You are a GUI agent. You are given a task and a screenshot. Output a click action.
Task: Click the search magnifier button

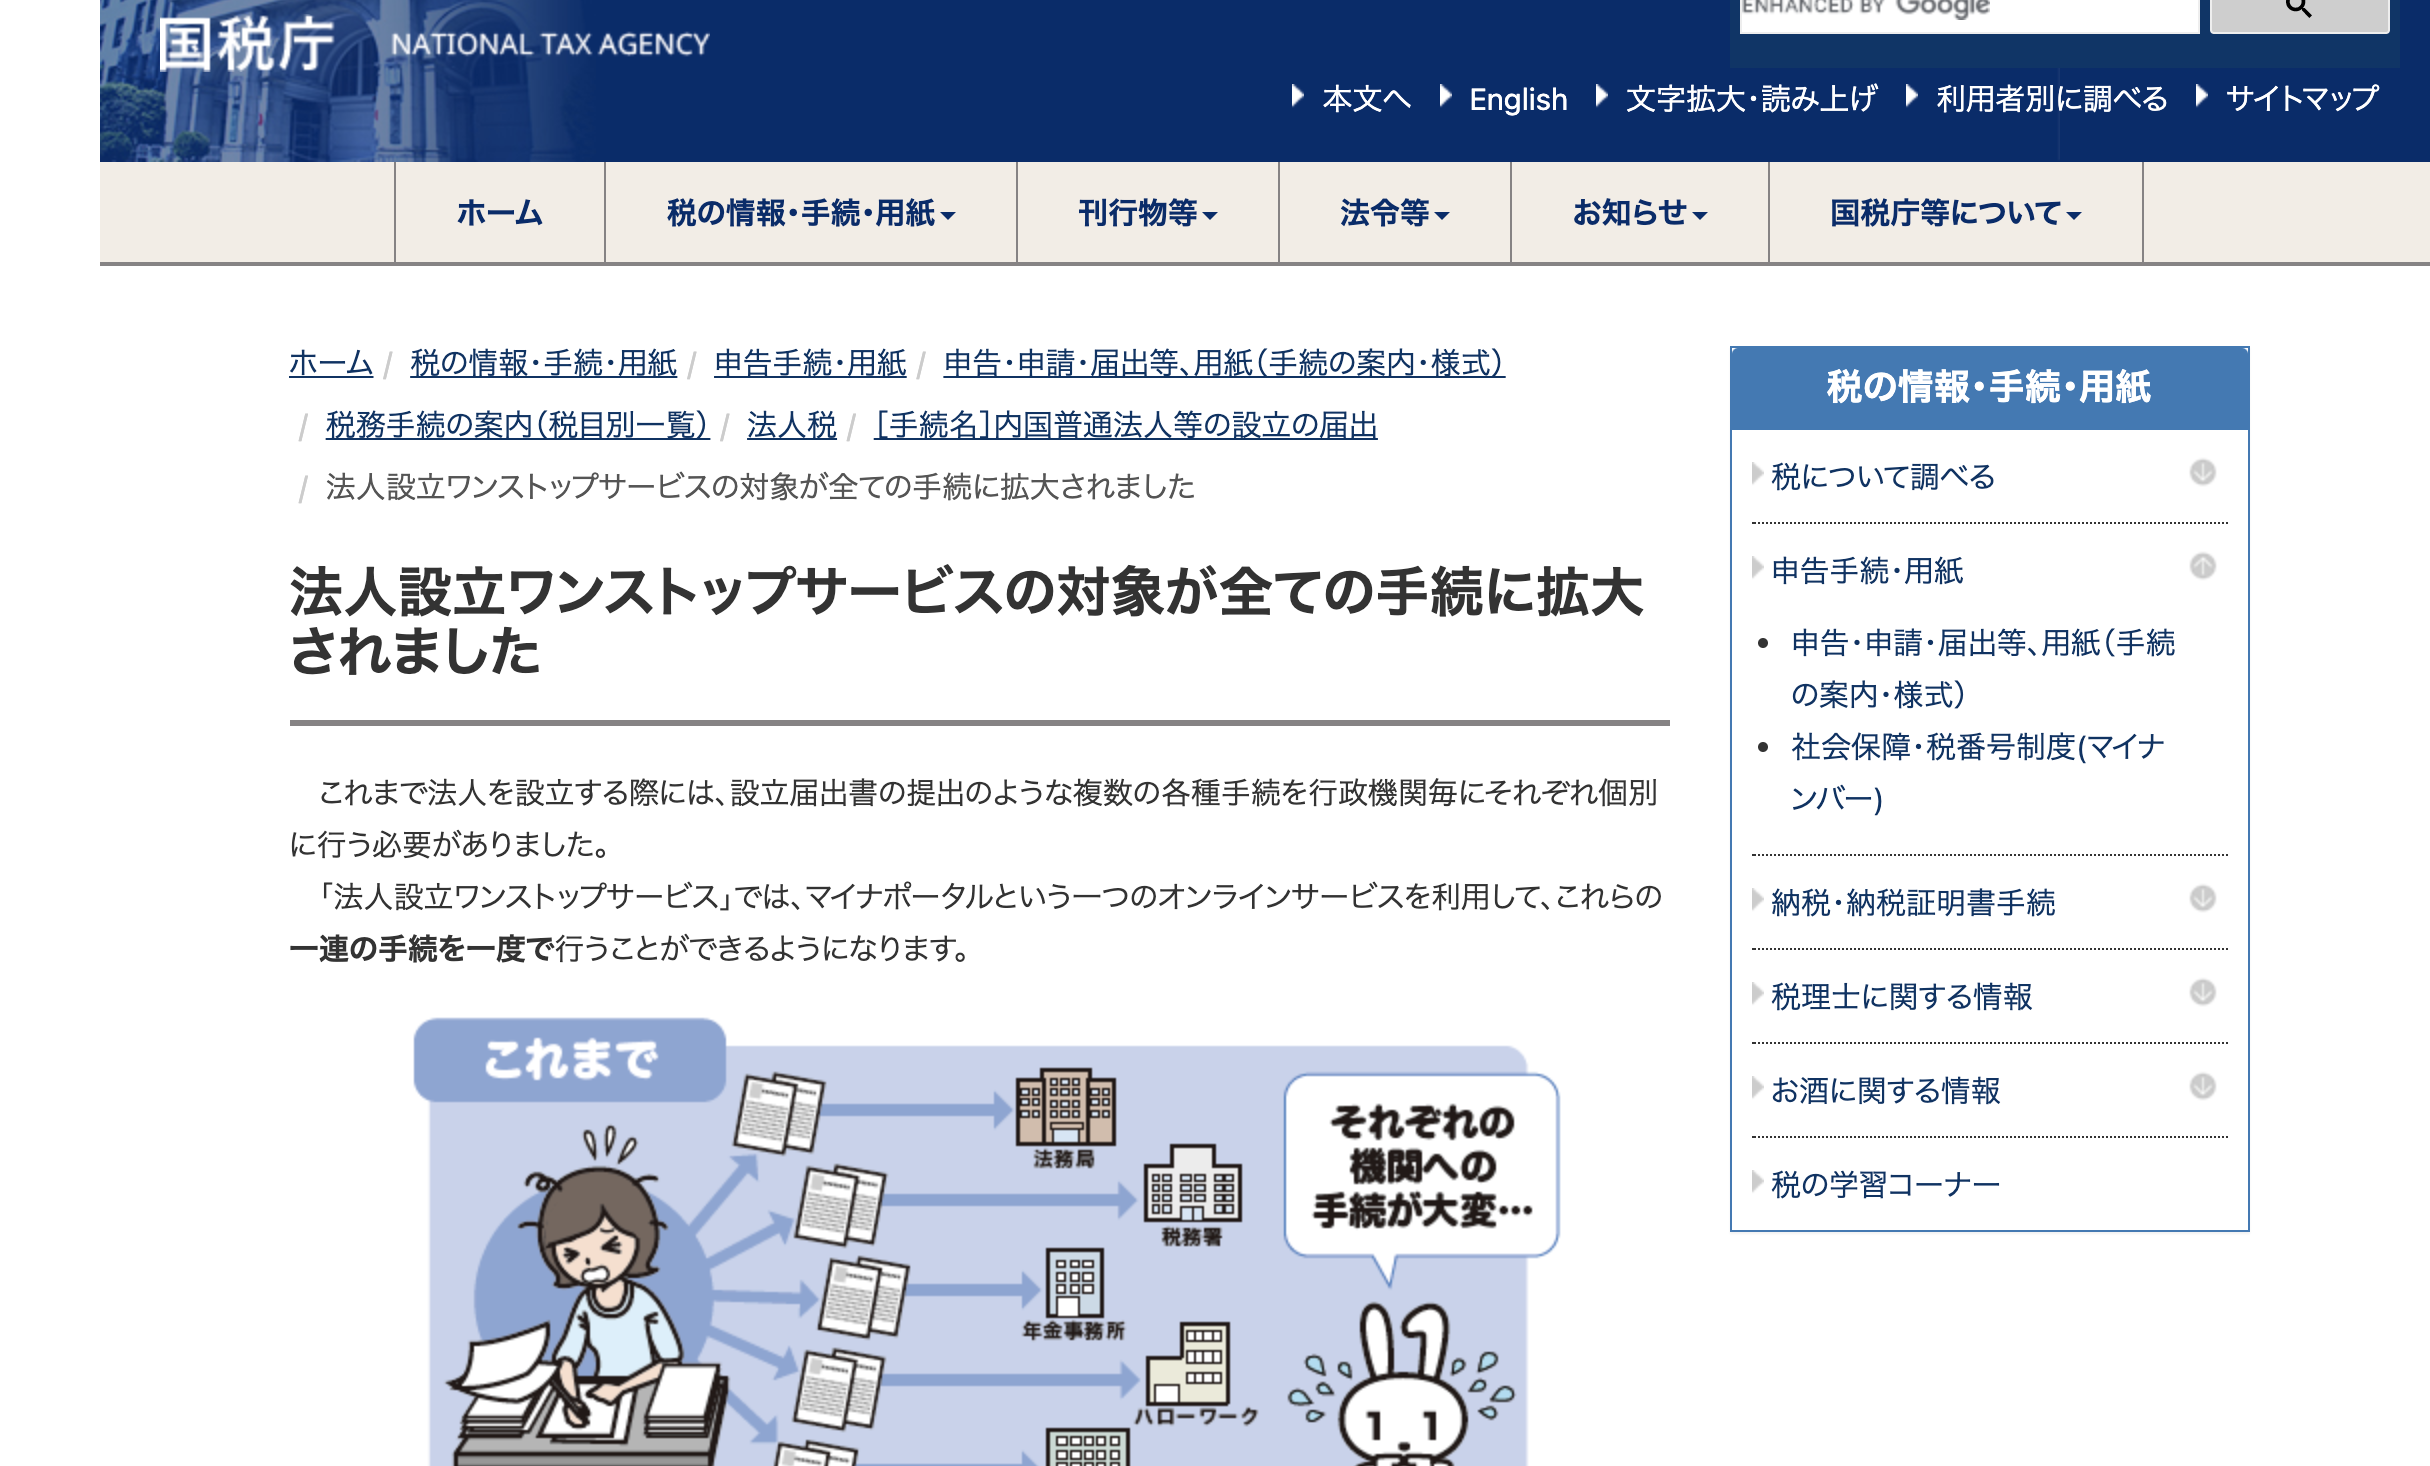point(2298,12)
